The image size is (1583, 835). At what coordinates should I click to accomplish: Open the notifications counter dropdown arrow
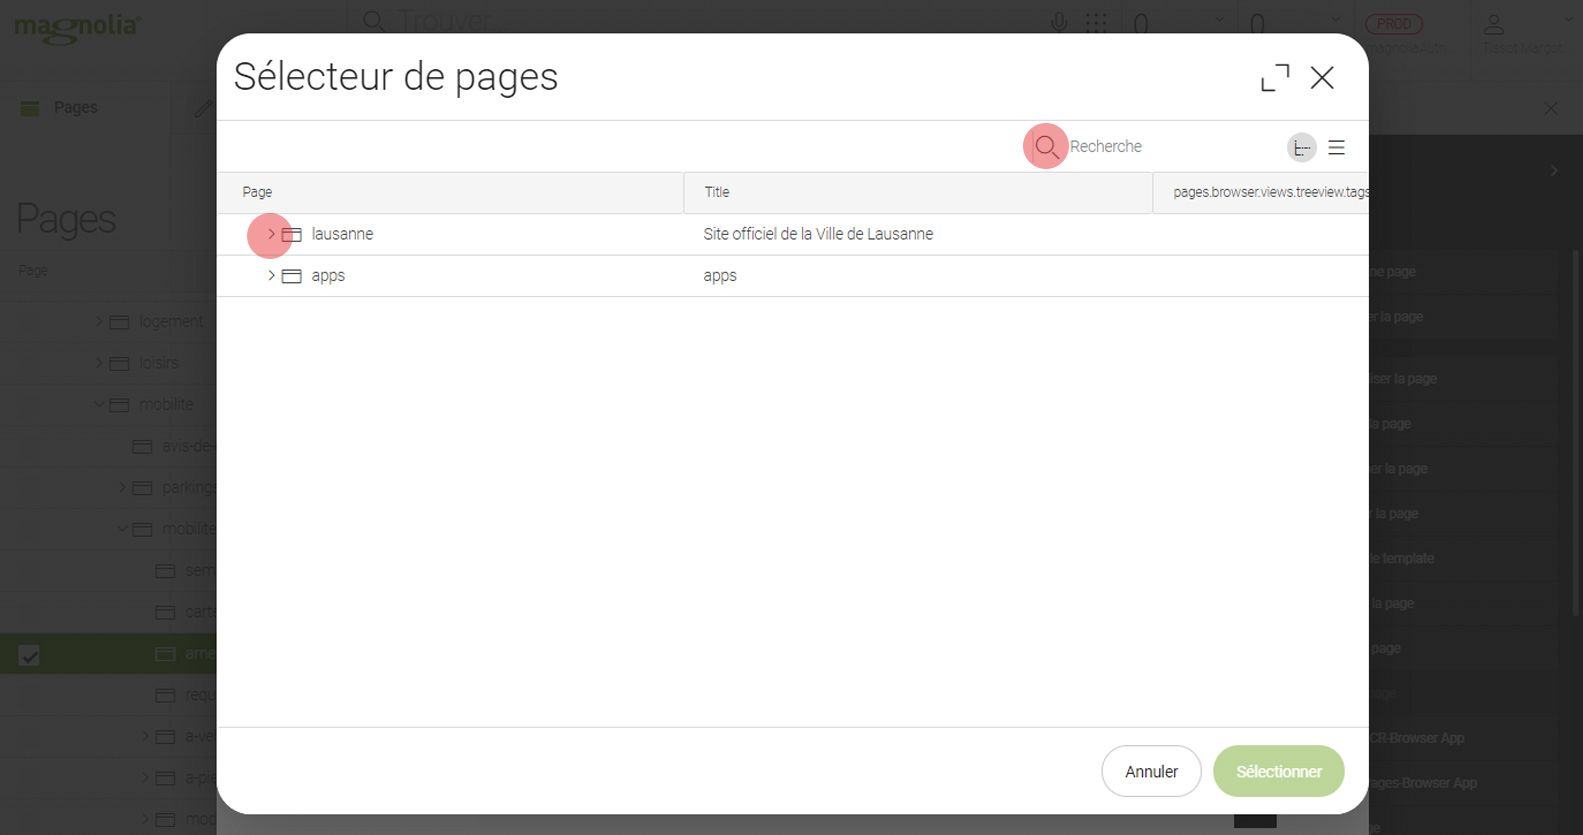click(1335, 20)
